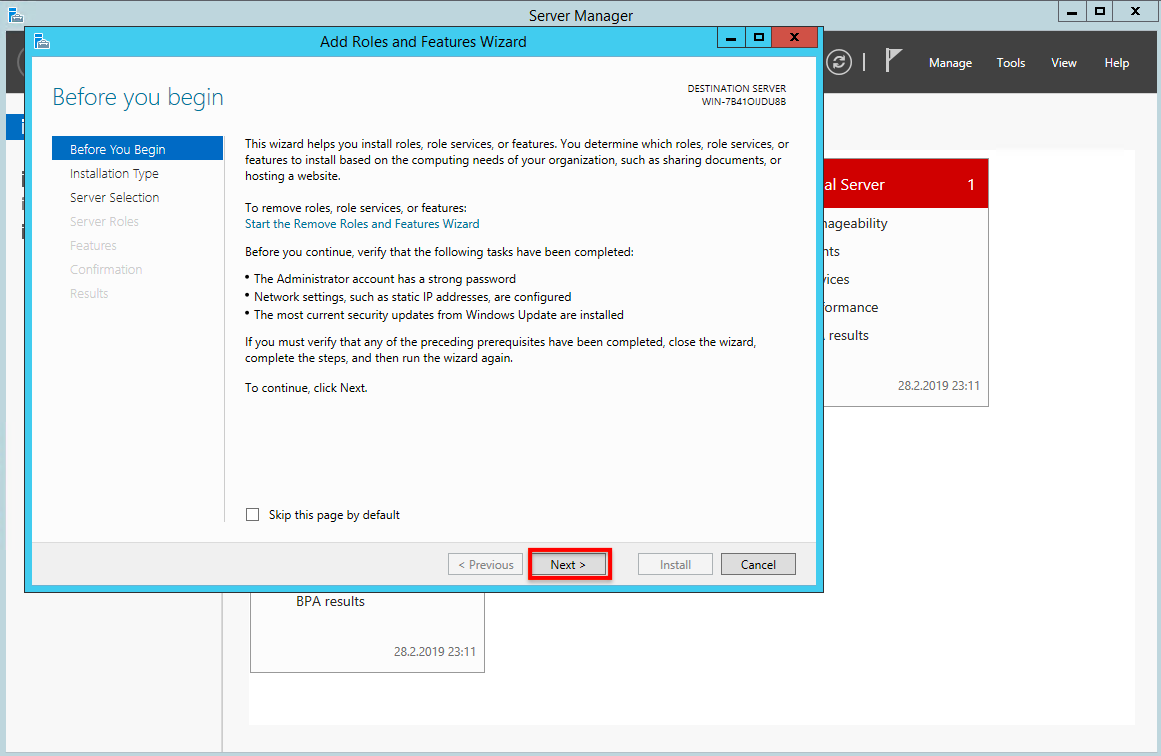Click the Server Manager refresh icon
Screen dimensions: 1161x756
[839, 62]
